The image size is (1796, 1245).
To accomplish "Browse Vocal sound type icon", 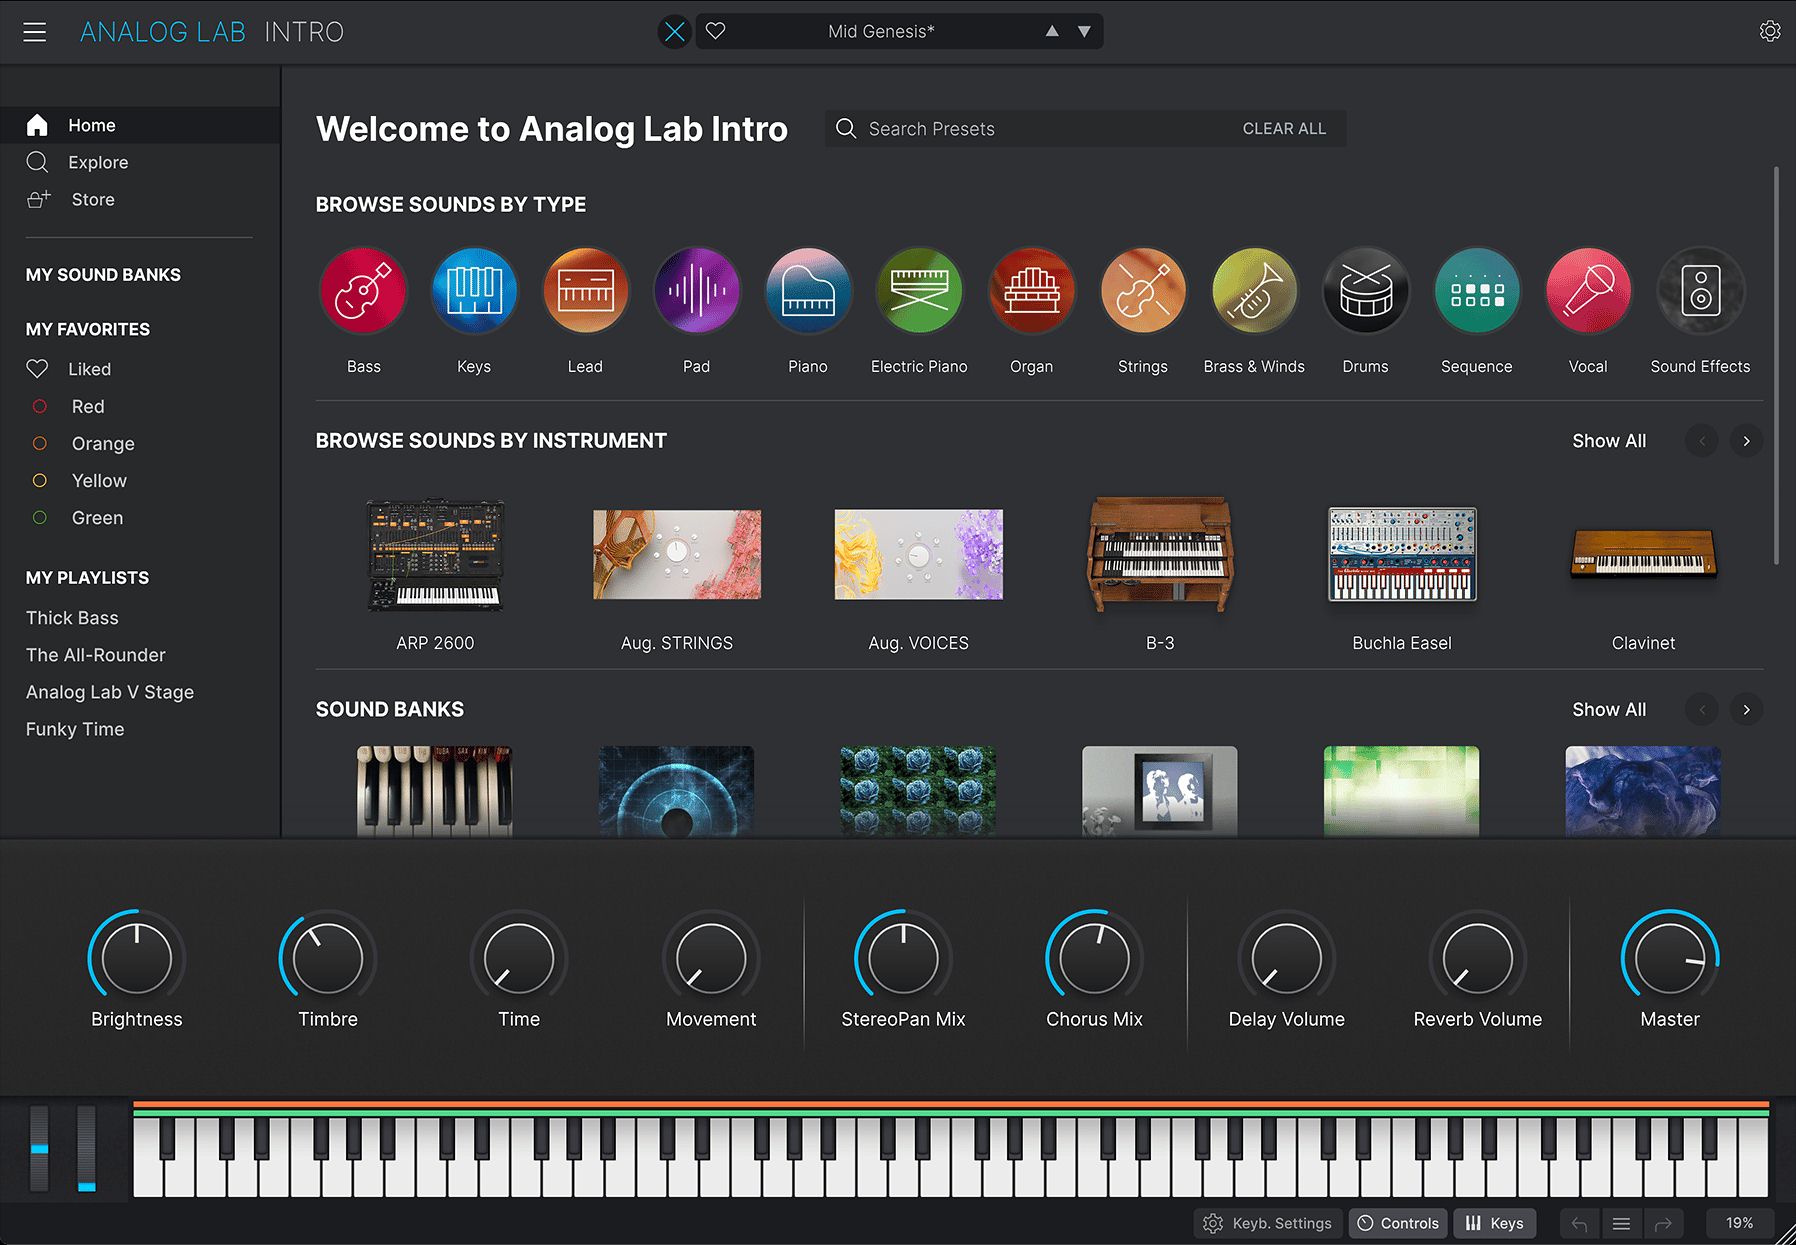I will (x=1588, y=291).
